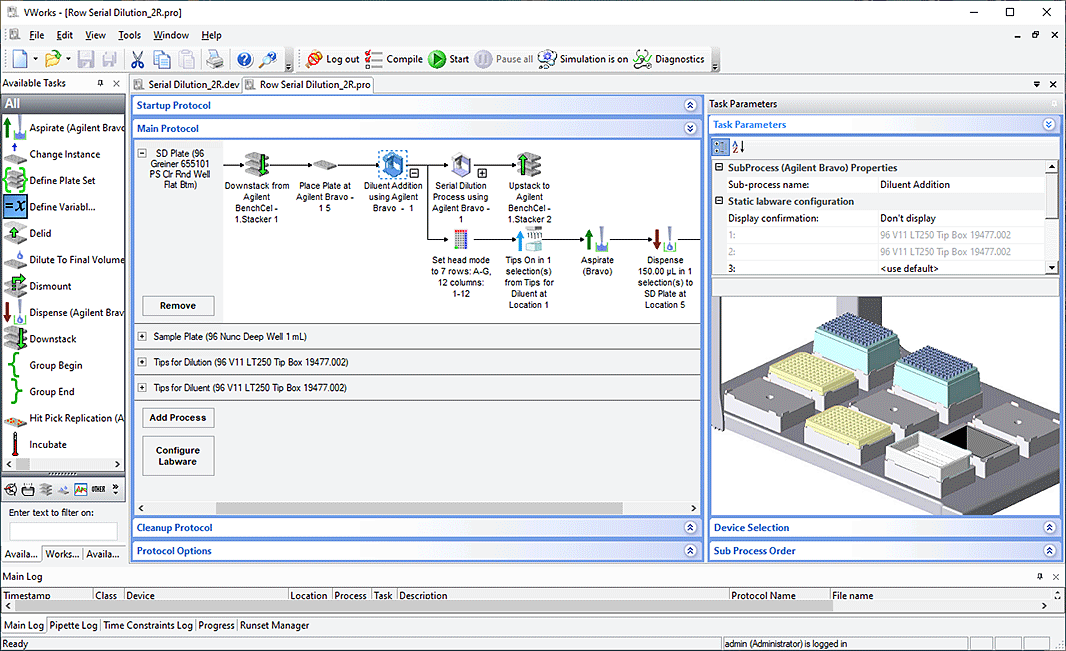Expand the Device Selection section
1066x651 pixels.
[x=1049, y=528]
